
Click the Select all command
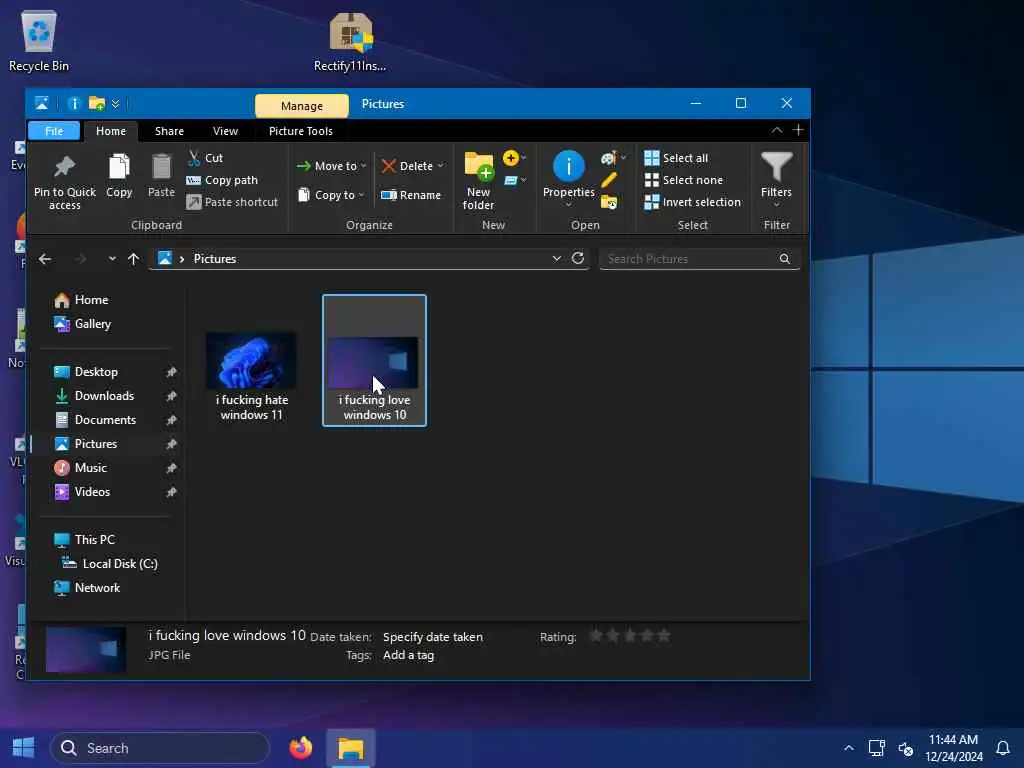pos(676,158)
